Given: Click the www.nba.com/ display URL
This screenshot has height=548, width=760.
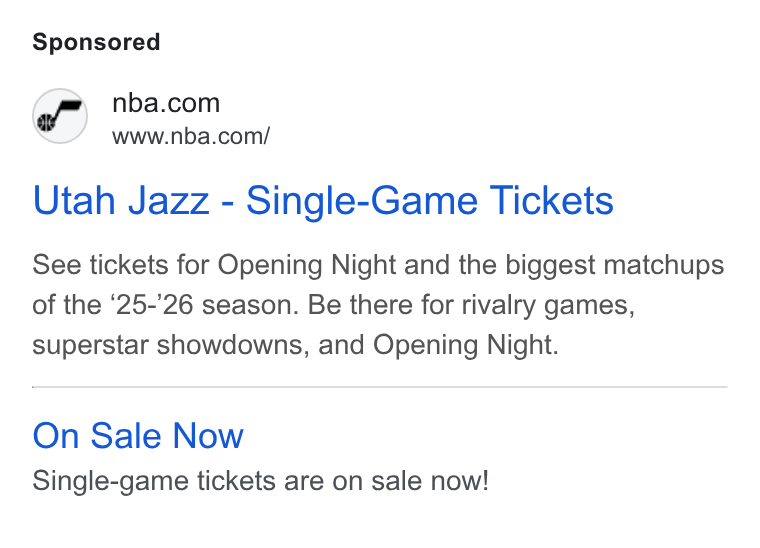Looking at the screenshot, I should click(190, 136).
